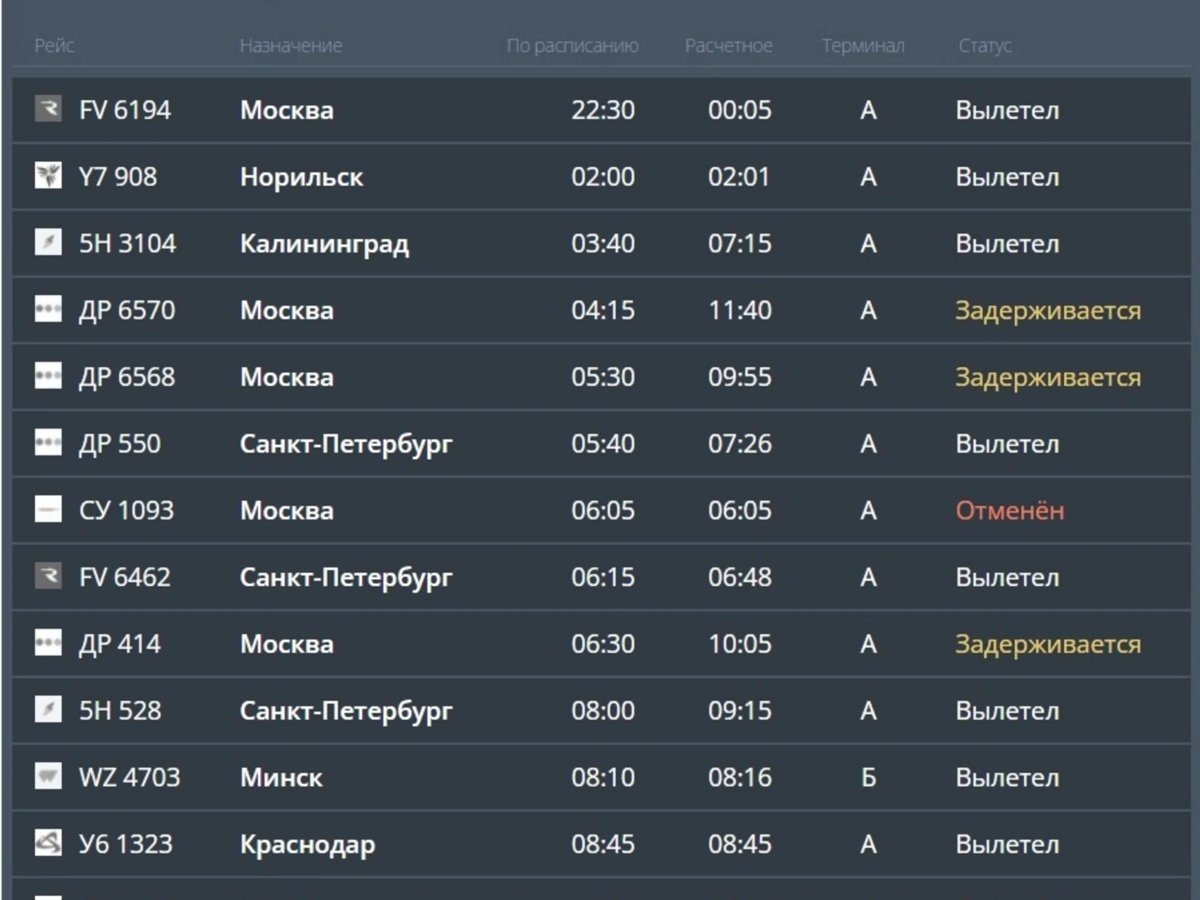Open the Калининград destination link
The width and height of the screenshot is (1200, 900).
(324, 244)
